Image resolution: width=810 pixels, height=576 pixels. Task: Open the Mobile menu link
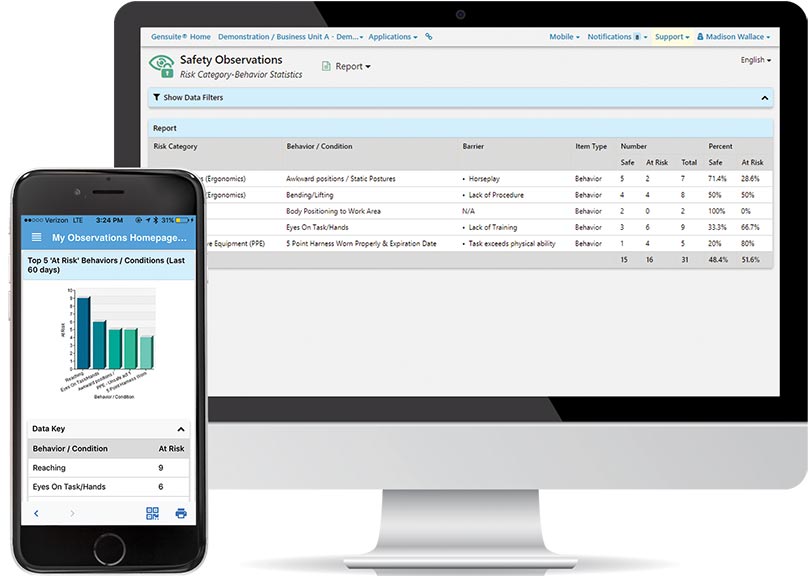click(x=564, y=37)
